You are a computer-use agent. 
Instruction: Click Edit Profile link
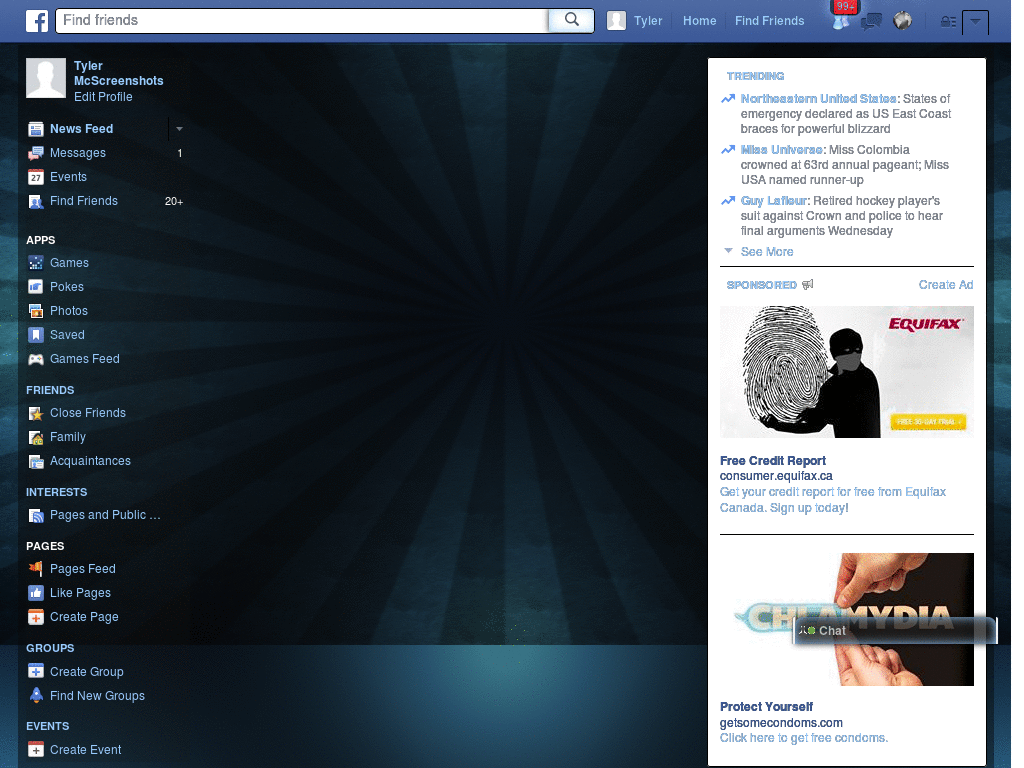click(103, 97)
